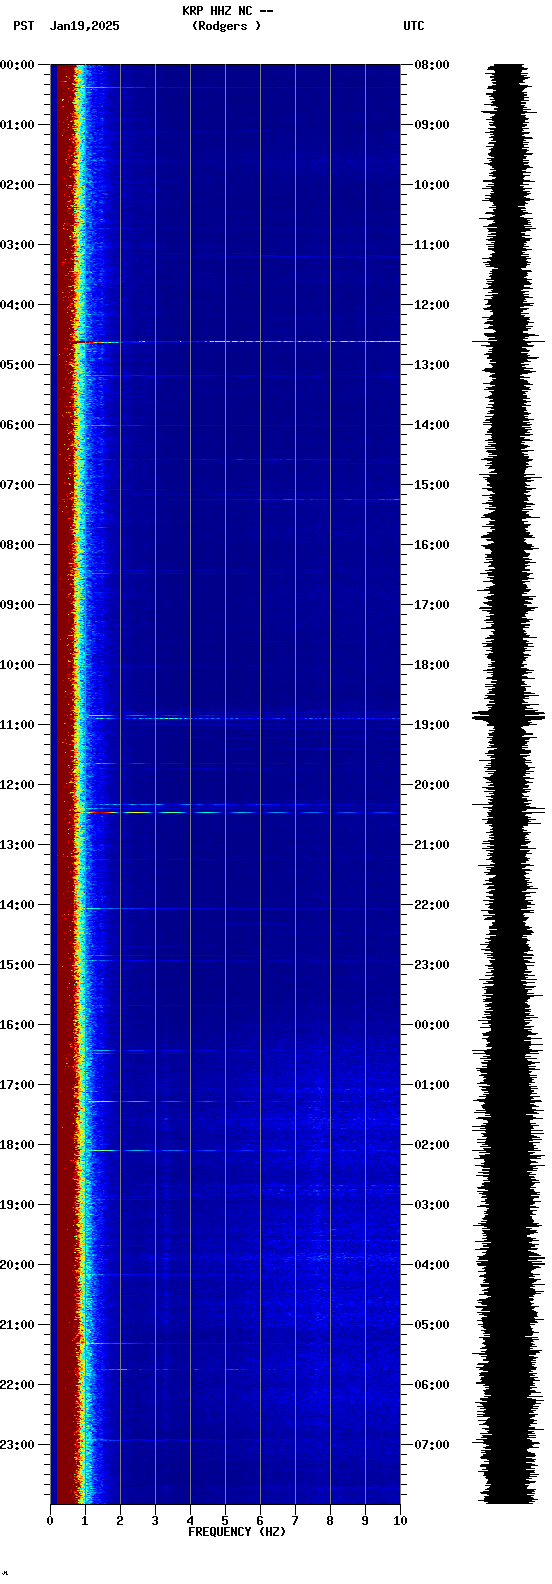
Task: Click the bright event streak near 12:30 PST
Action: click(x=242, y=812)
